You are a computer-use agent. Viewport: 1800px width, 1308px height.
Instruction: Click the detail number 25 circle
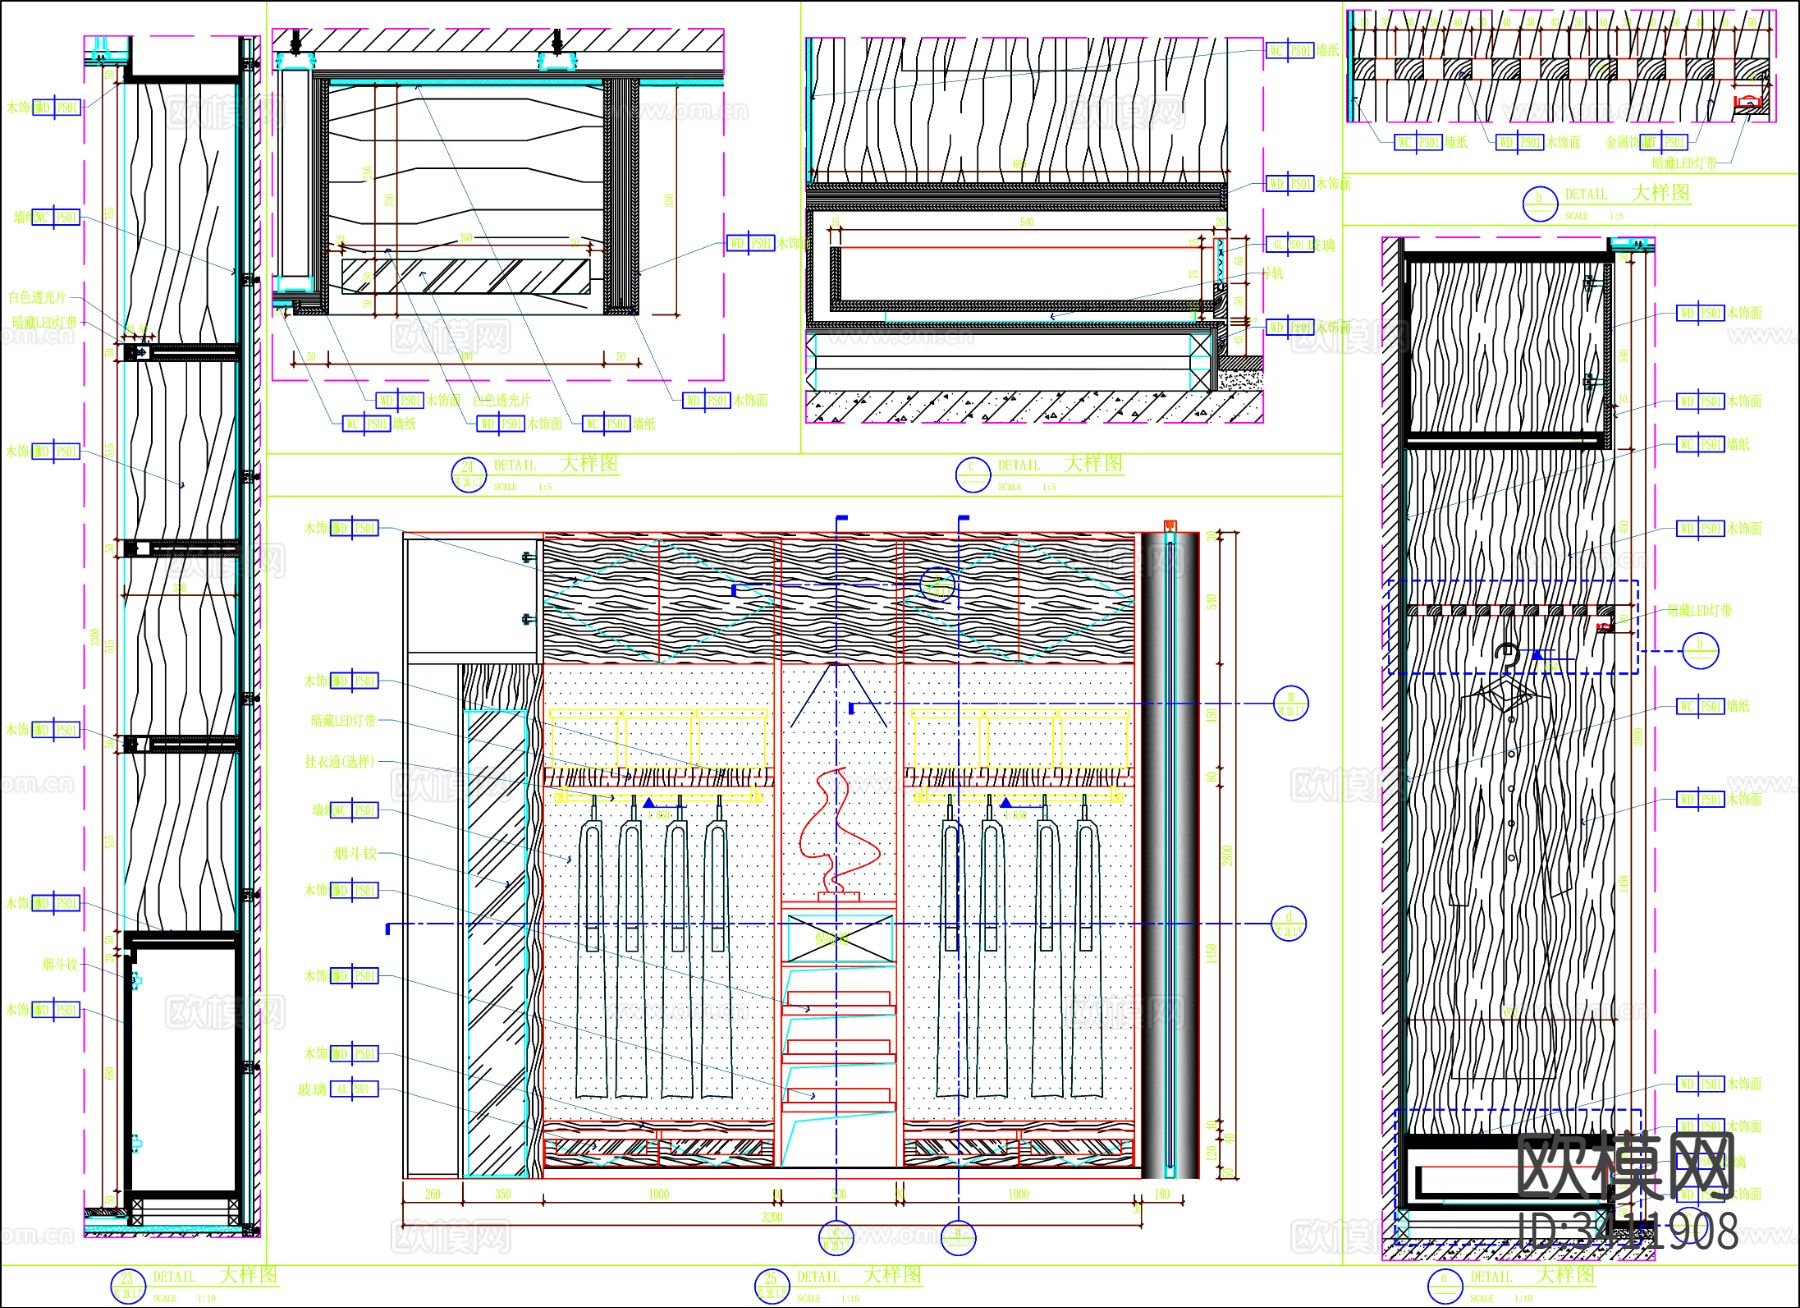point(771,1286)
